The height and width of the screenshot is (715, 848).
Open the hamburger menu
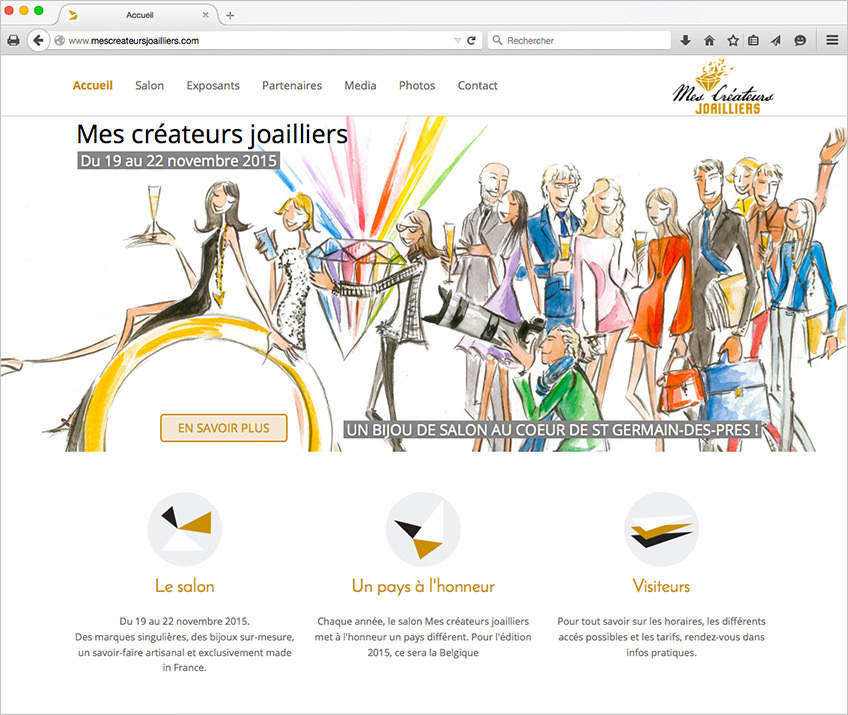831,41
